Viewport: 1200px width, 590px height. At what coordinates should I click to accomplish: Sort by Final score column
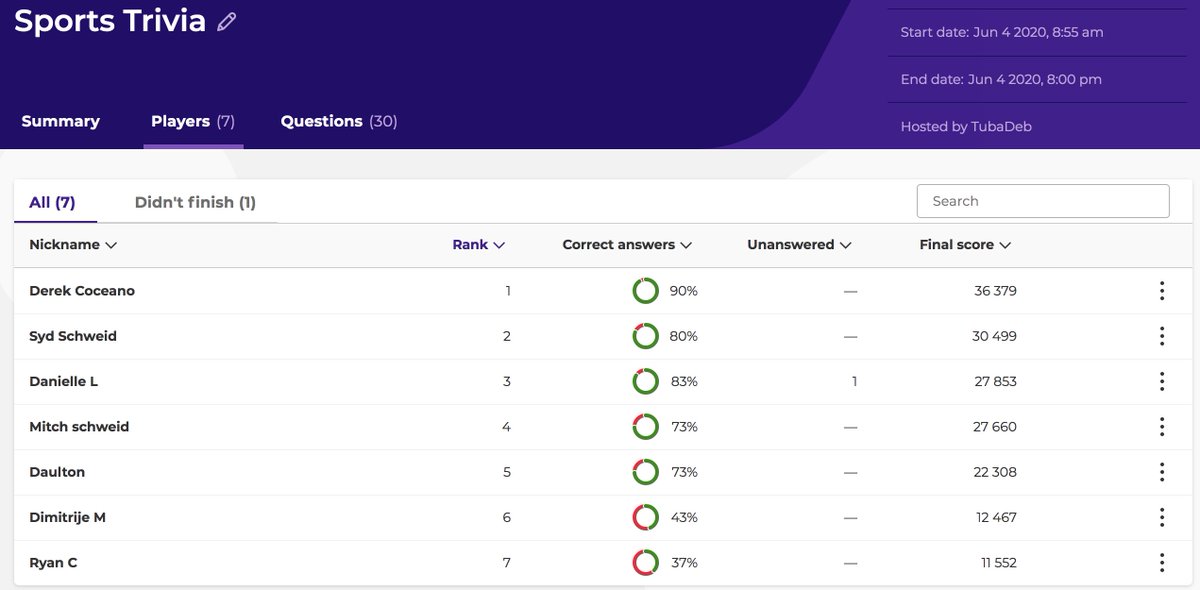tap(965, 245)
